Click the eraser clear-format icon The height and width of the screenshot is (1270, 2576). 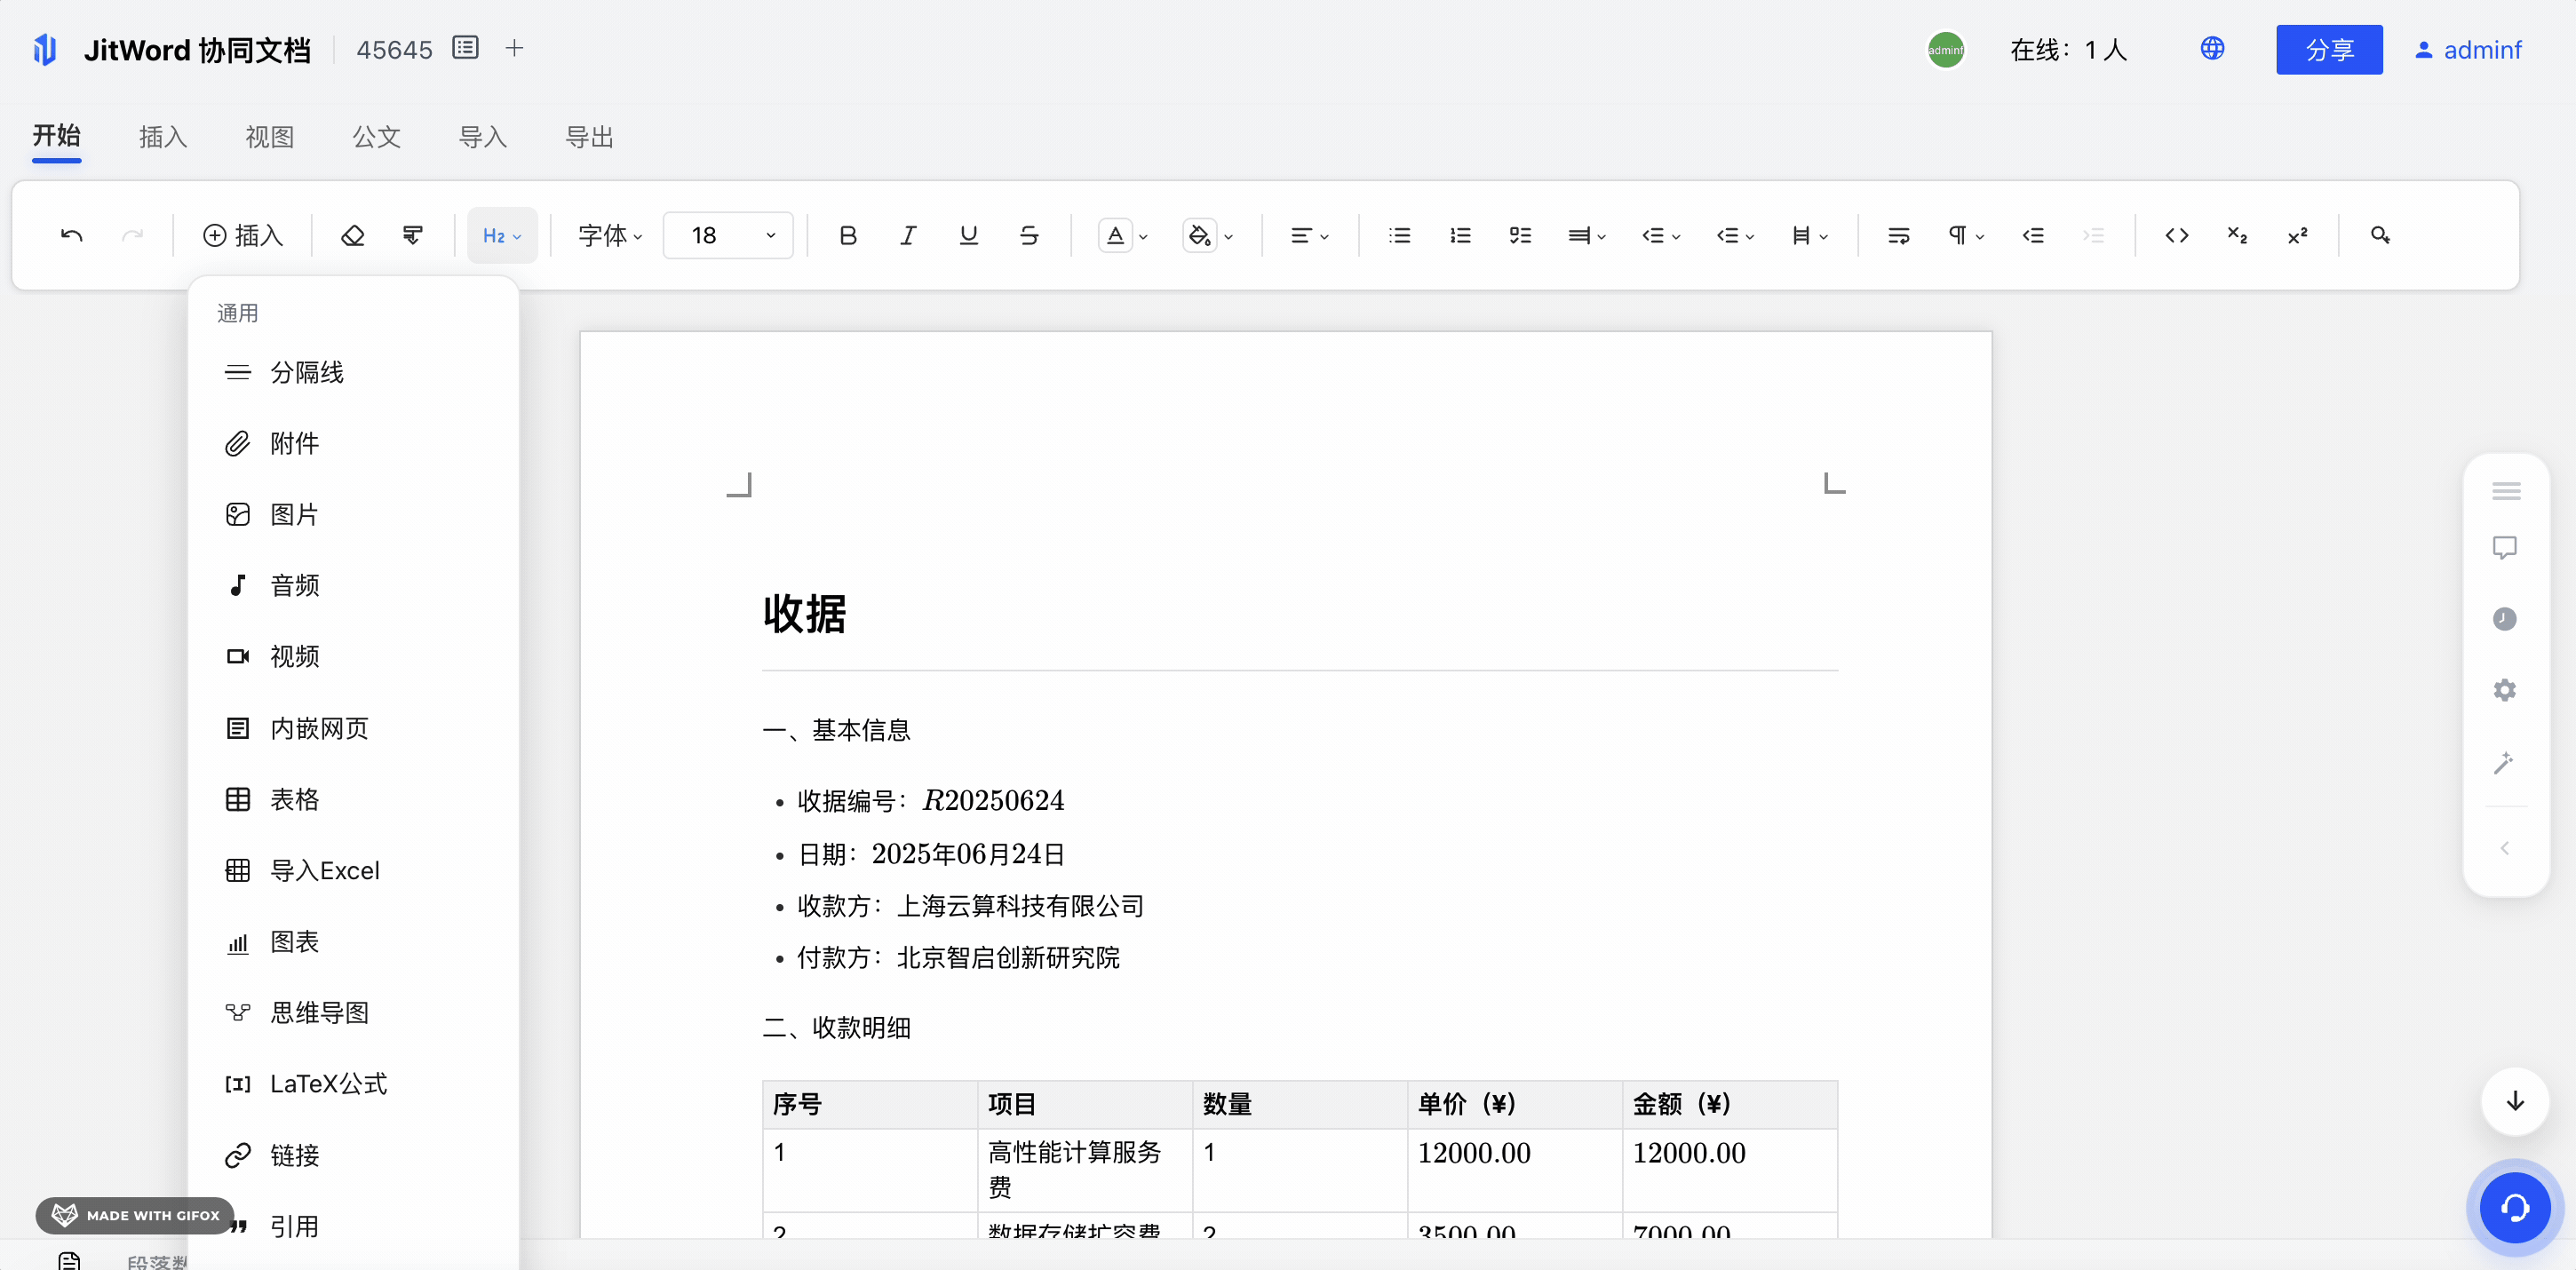coord(352,236)
